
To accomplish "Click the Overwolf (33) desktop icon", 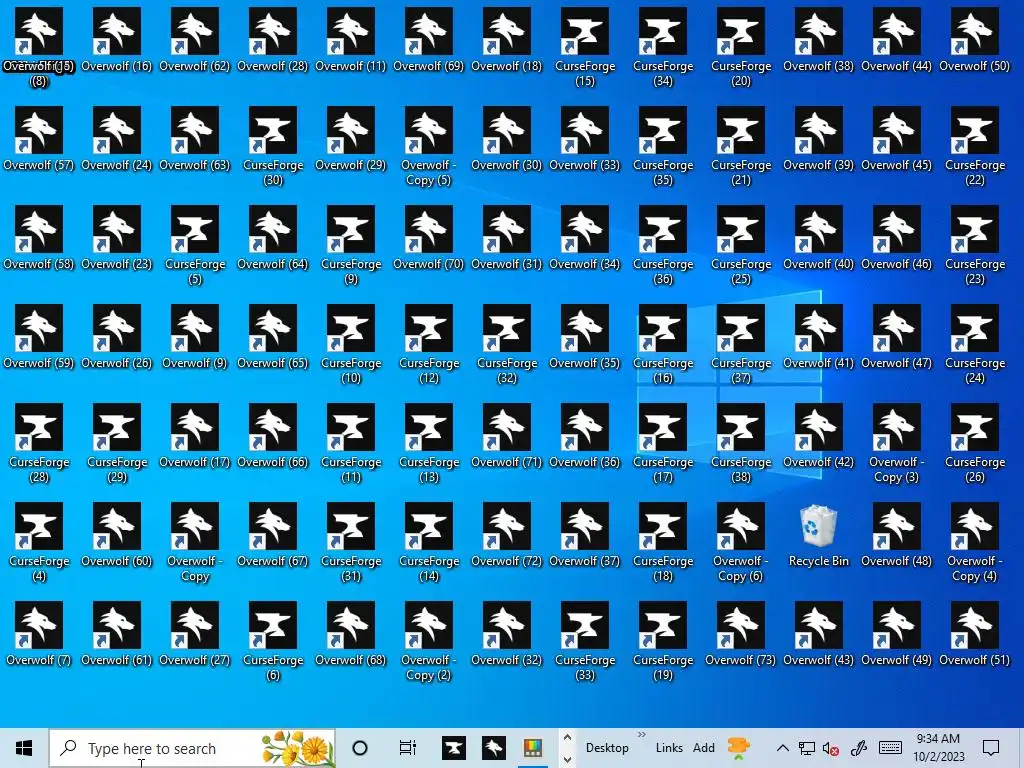I will click(584, 138).
